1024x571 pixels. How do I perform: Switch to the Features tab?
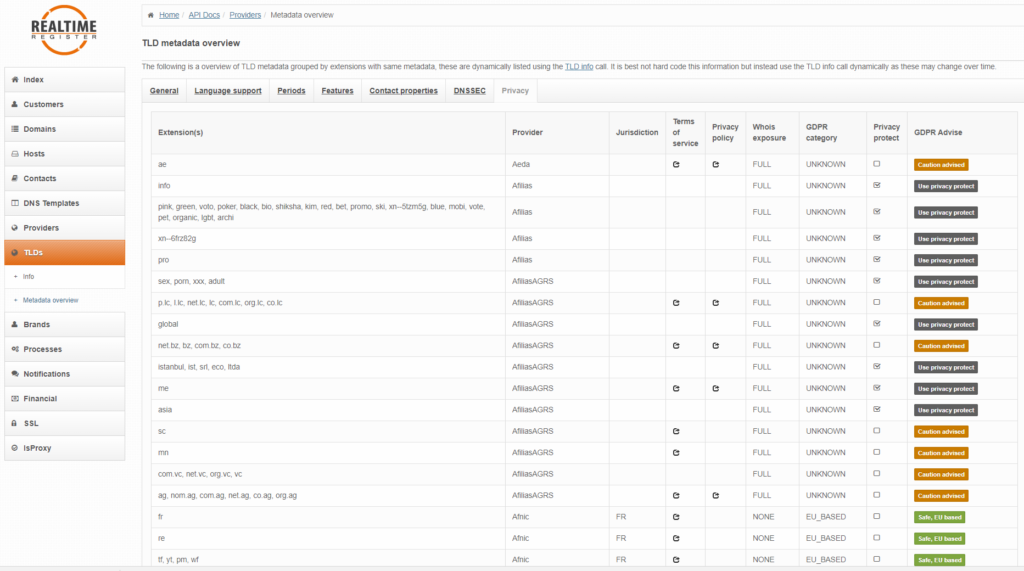(x=338, y=91)
